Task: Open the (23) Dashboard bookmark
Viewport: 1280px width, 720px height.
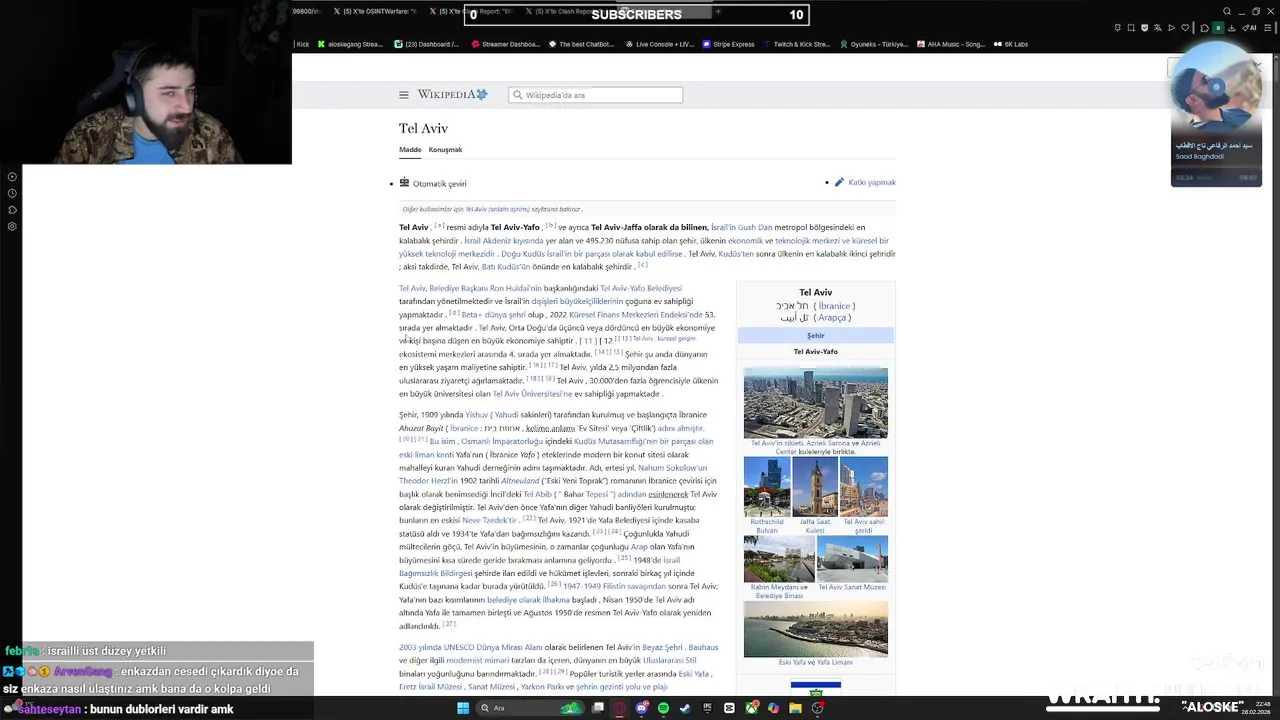Action: pyautogui.click(x=427, y=44)
